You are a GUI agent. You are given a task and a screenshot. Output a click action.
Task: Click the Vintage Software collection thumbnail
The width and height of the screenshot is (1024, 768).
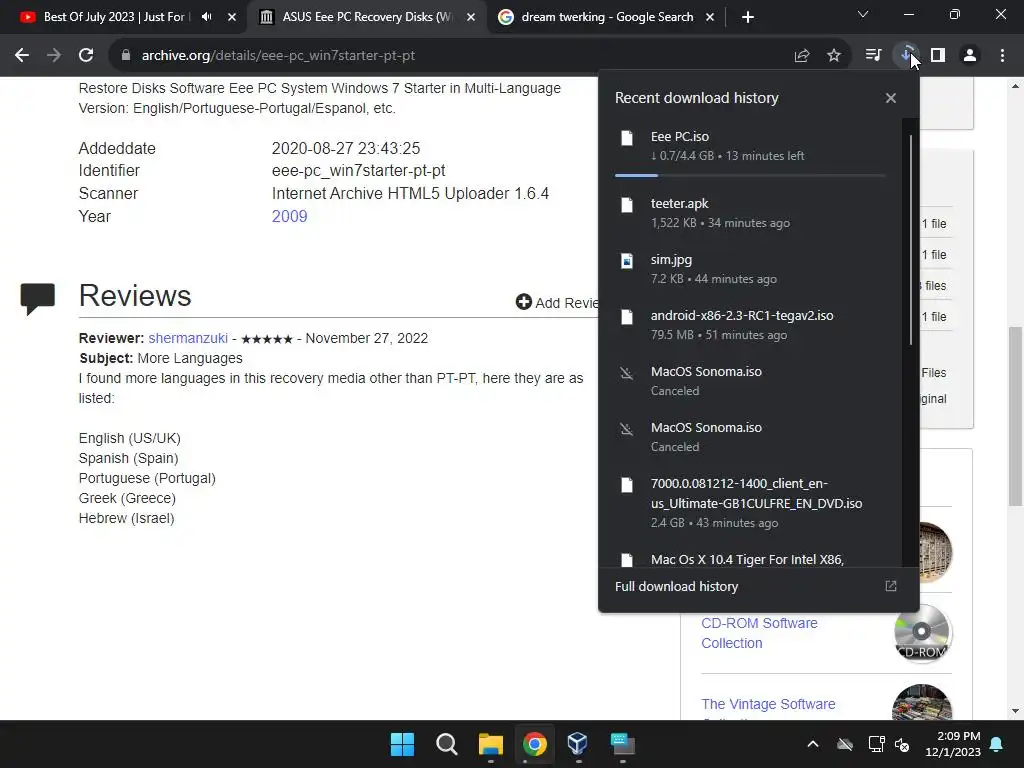pyautogui.click(x=921, y=703)
